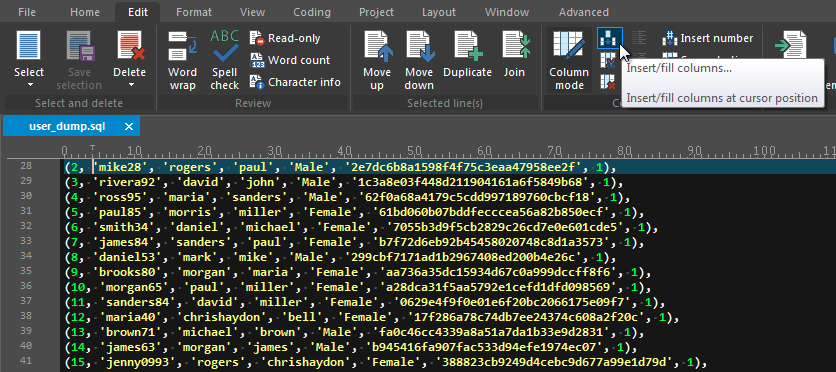Select the Edit ribbon tab
The width and height of the screenshot is (836, 372).
pos(138,12)
